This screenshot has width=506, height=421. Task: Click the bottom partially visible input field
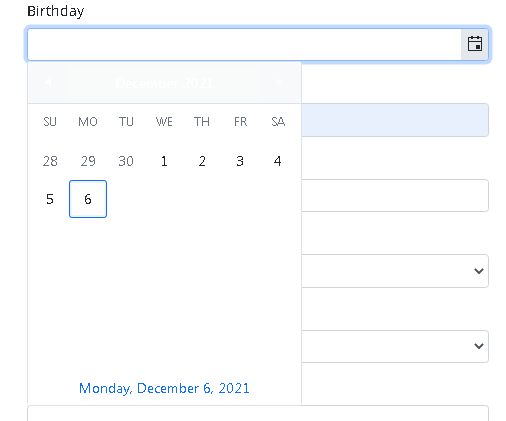258,413
